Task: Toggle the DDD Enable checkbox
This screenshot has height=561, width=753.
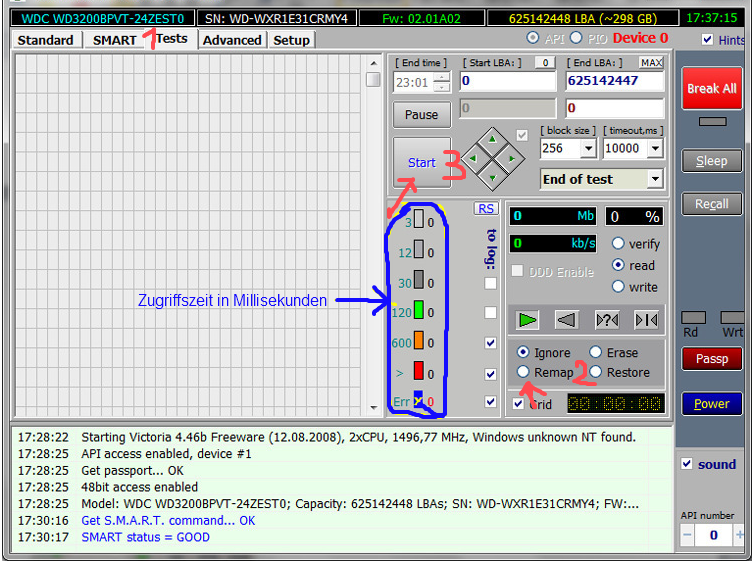Action: (x=517, y=271)
